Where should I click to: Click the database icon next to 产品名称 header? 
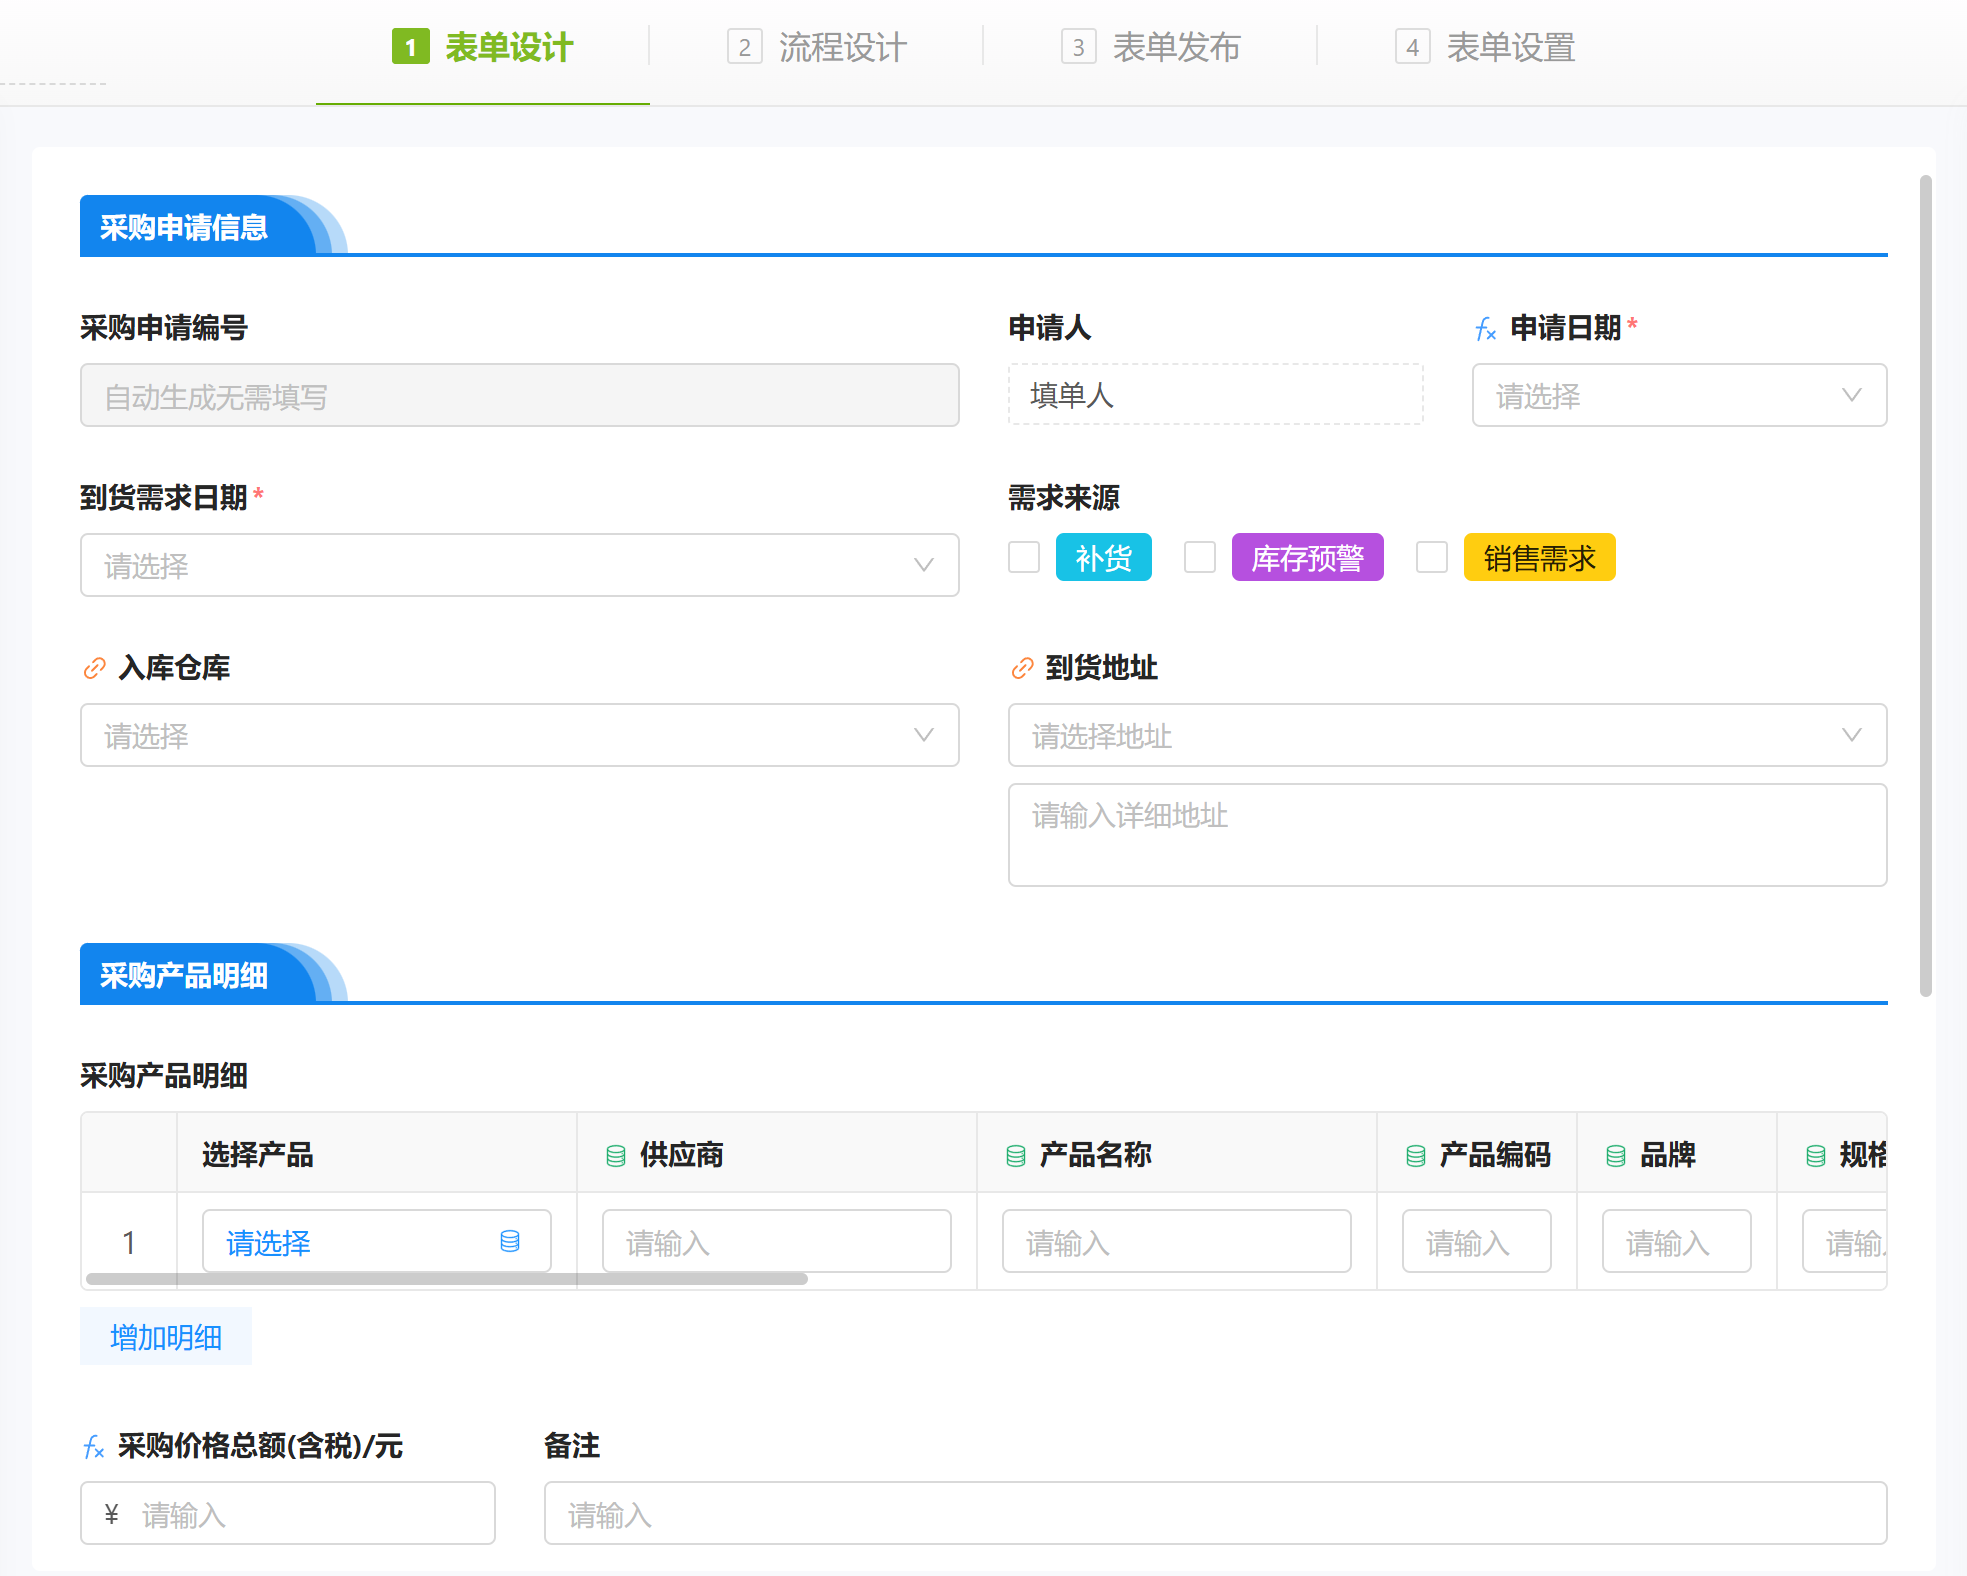1016,1156
